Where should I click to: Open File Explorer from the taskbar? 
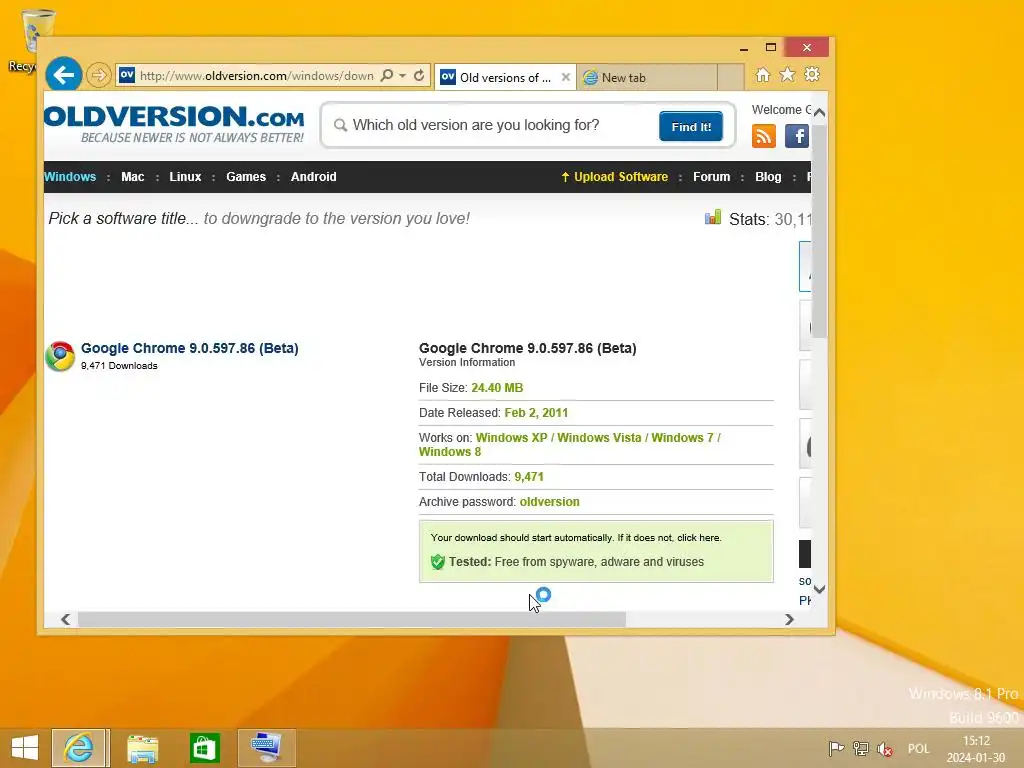click(142, 748)
